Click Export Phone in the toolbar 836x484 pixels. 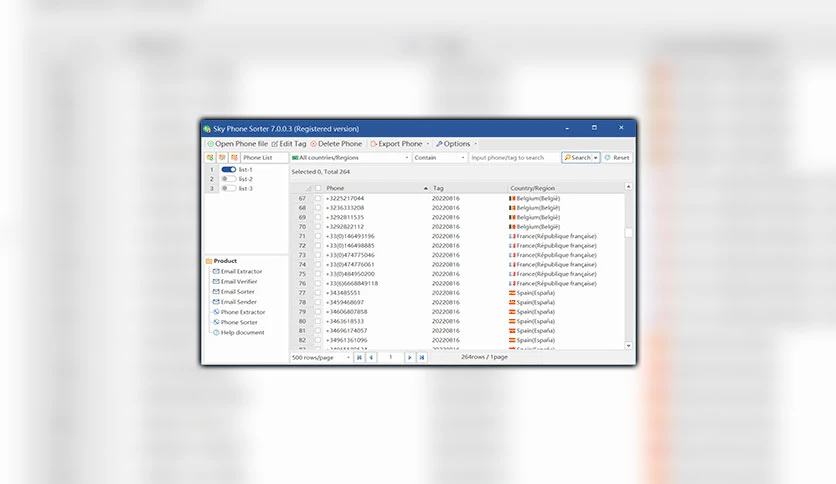396,144
